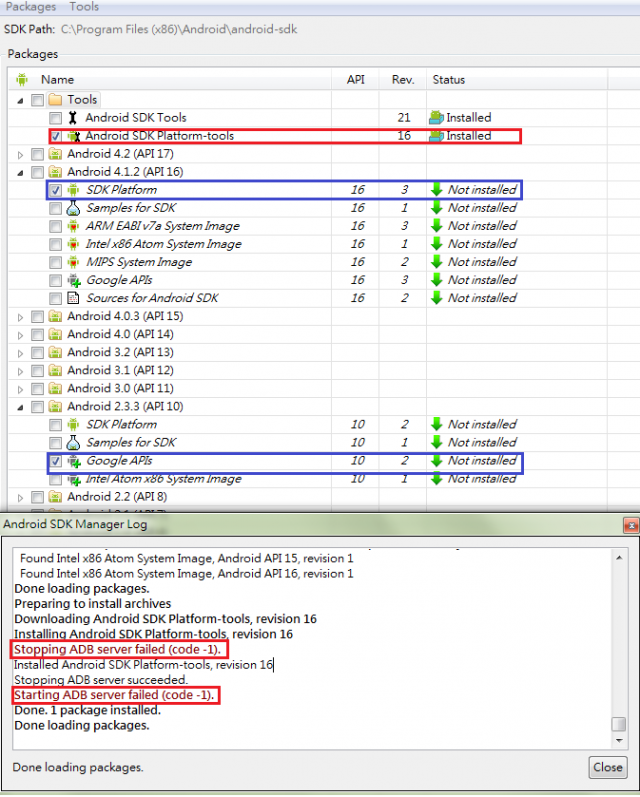This screenshot has width=640, height=797.
Task: Open the Packages menu
Action: pos(31,7)
